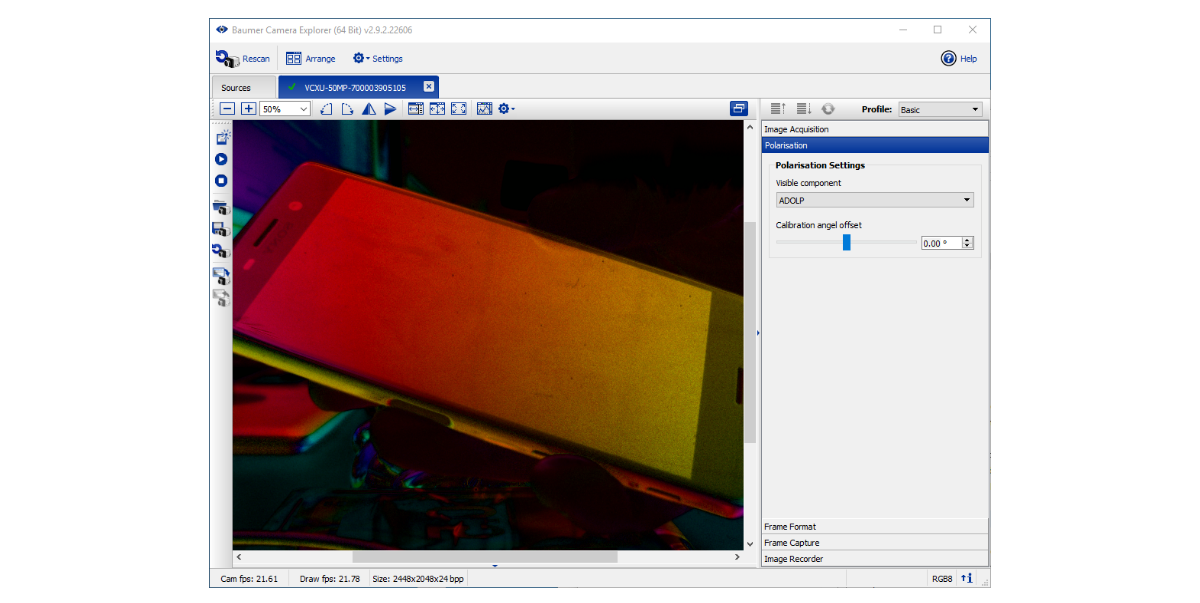
Task: Click the Arrange windows button
Action: point(311,59)
